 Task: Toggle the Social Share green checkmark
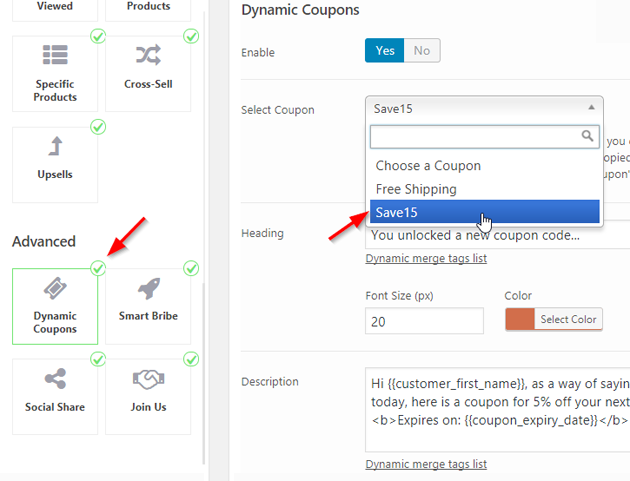point(98,359)
